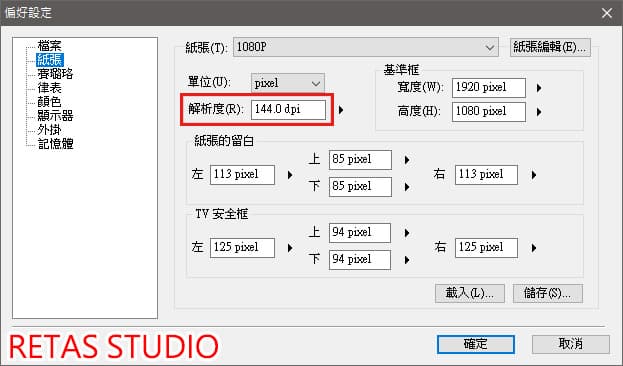
Task: Open arrow beside 紙張的留白 top margin
Action: click(406, 160)
